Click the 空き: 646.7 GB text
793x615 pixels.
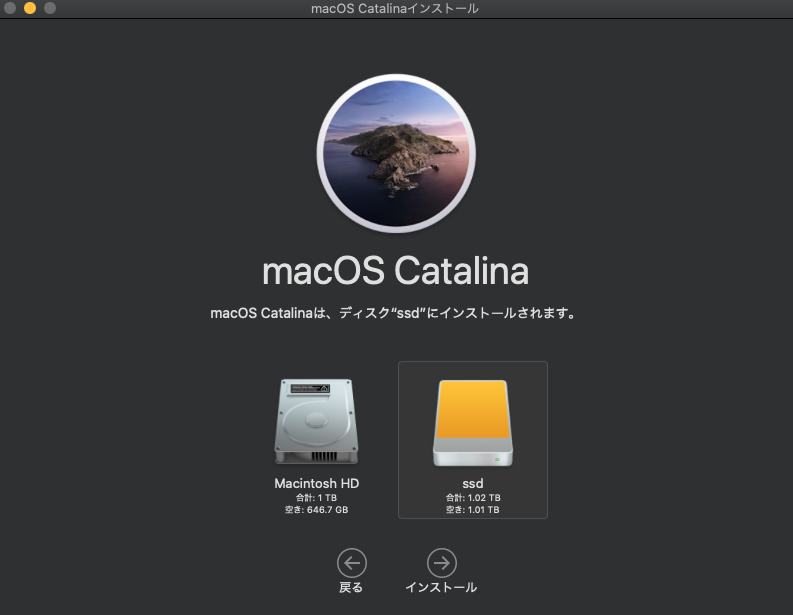[317, 510]
